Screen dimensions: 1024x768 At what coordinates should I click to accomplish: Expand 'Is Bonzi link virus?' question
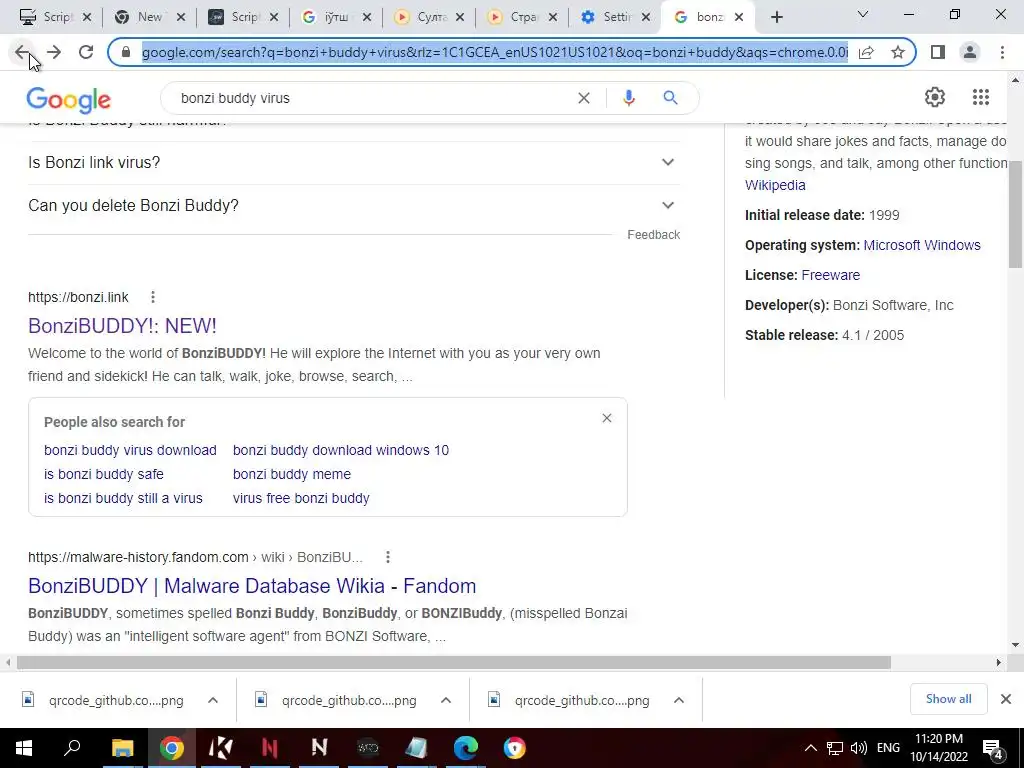click(354, 163)
